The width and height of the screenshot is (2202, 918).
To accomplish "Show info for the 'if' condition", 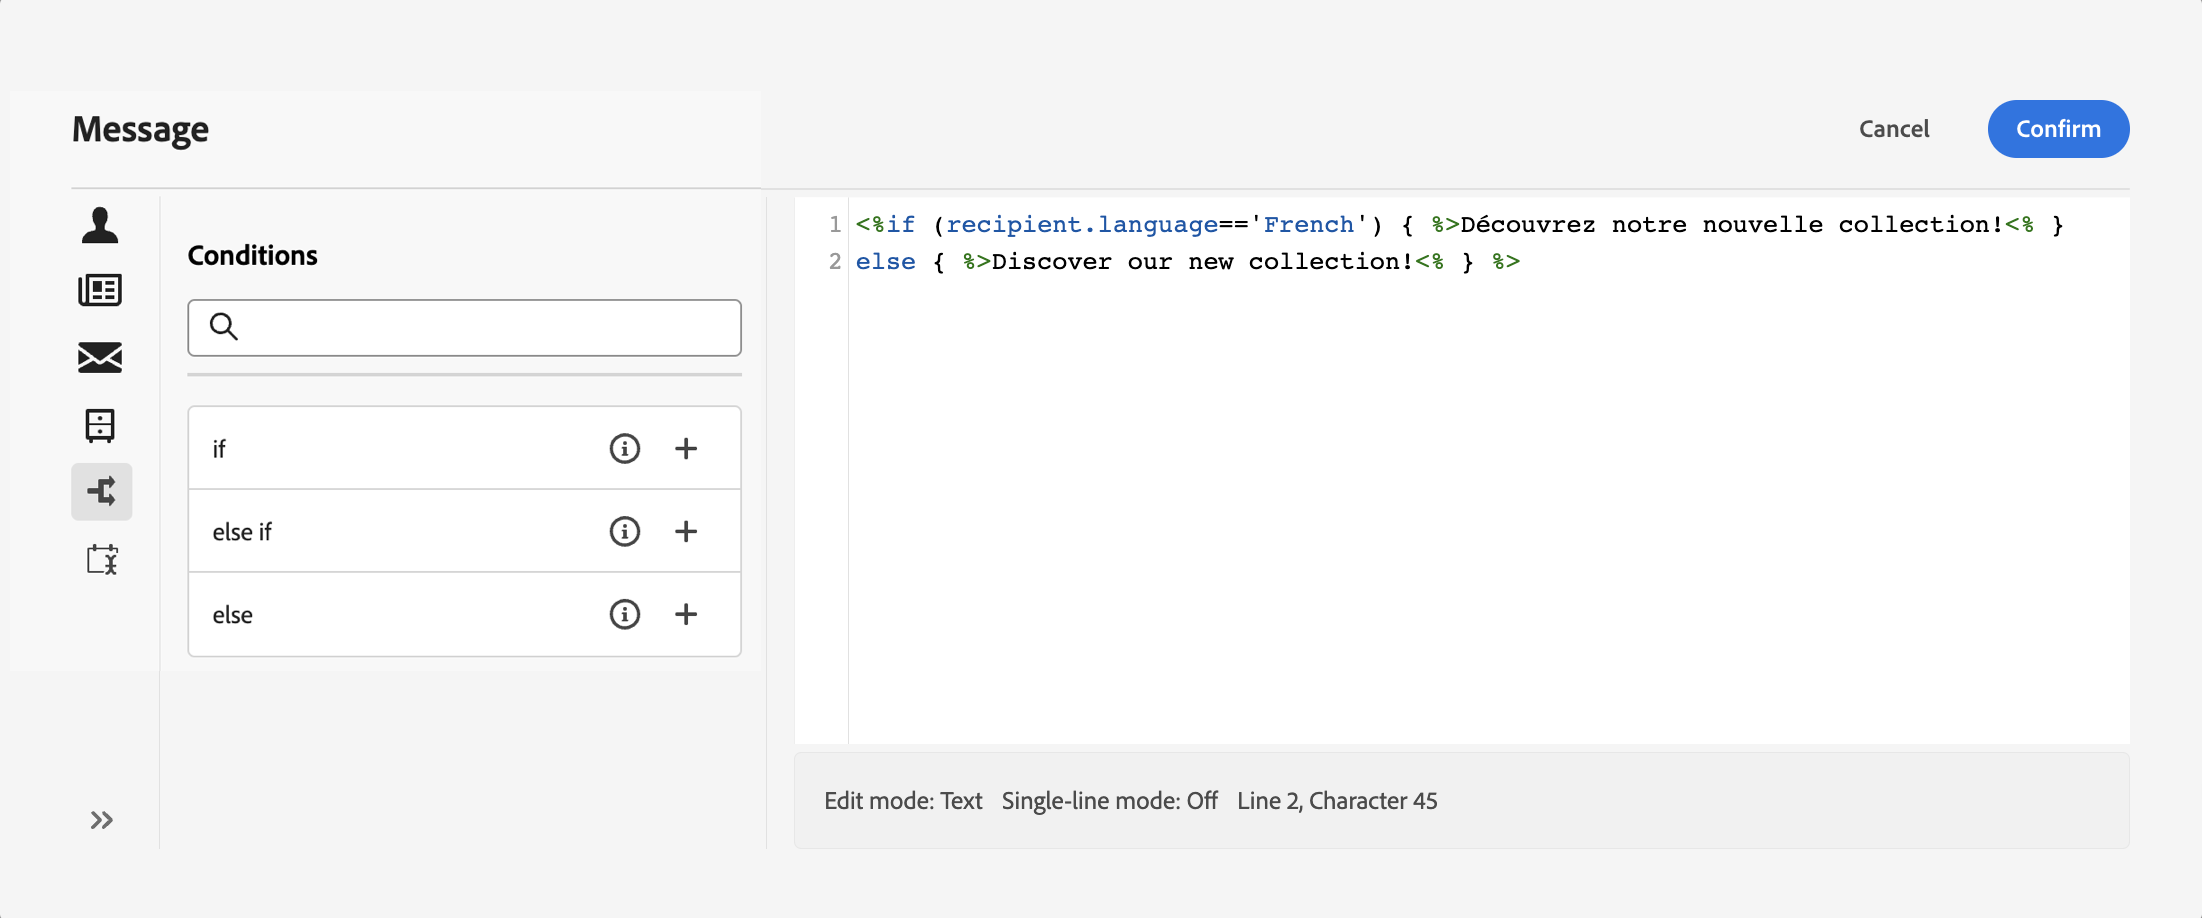I will pyautogui.click(x=625, y=449).
